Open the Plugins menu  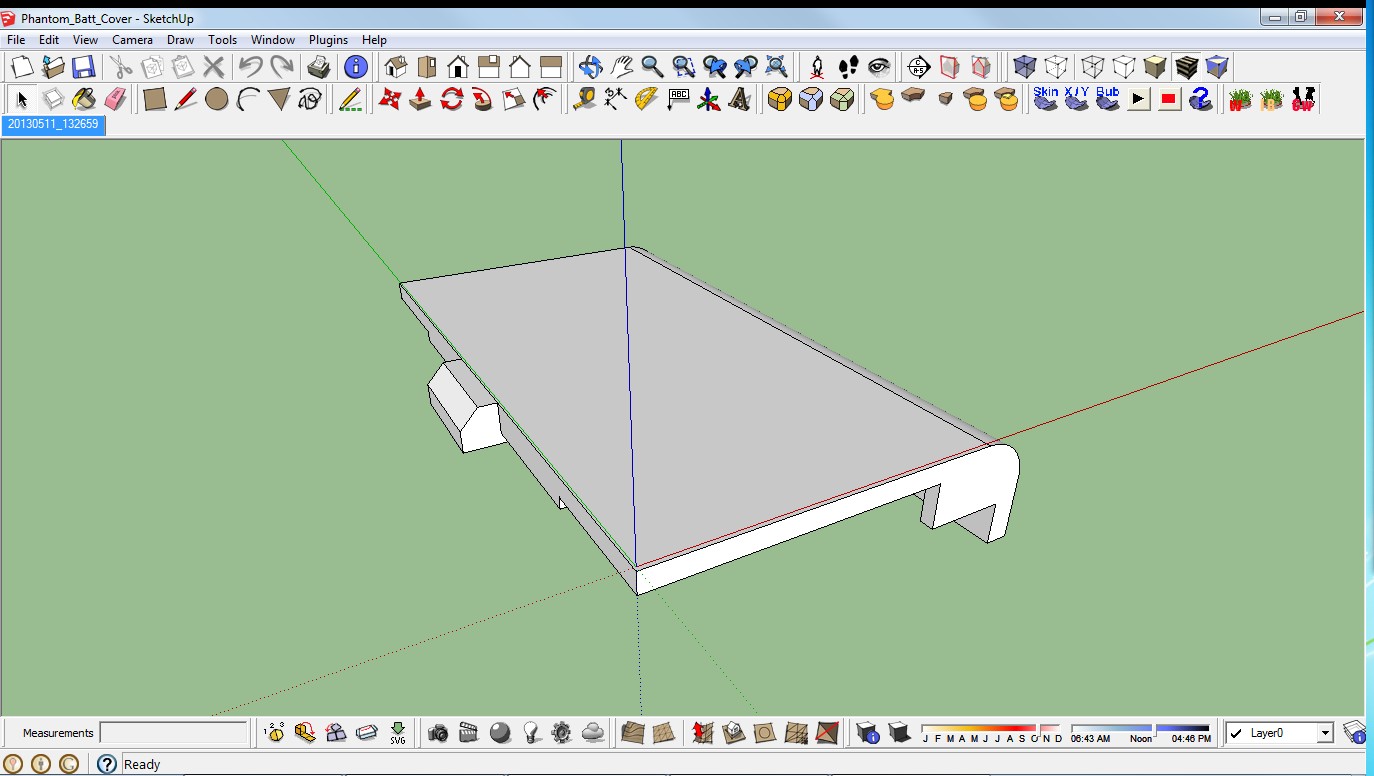(x=328, y=40)
